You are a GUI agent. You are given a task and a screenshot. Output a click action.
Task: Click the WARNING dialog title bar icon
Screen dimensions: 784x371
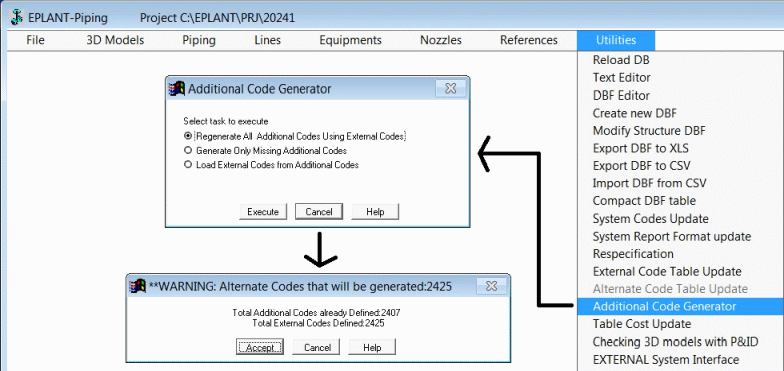pyautogui.click(x=137, y=286)
